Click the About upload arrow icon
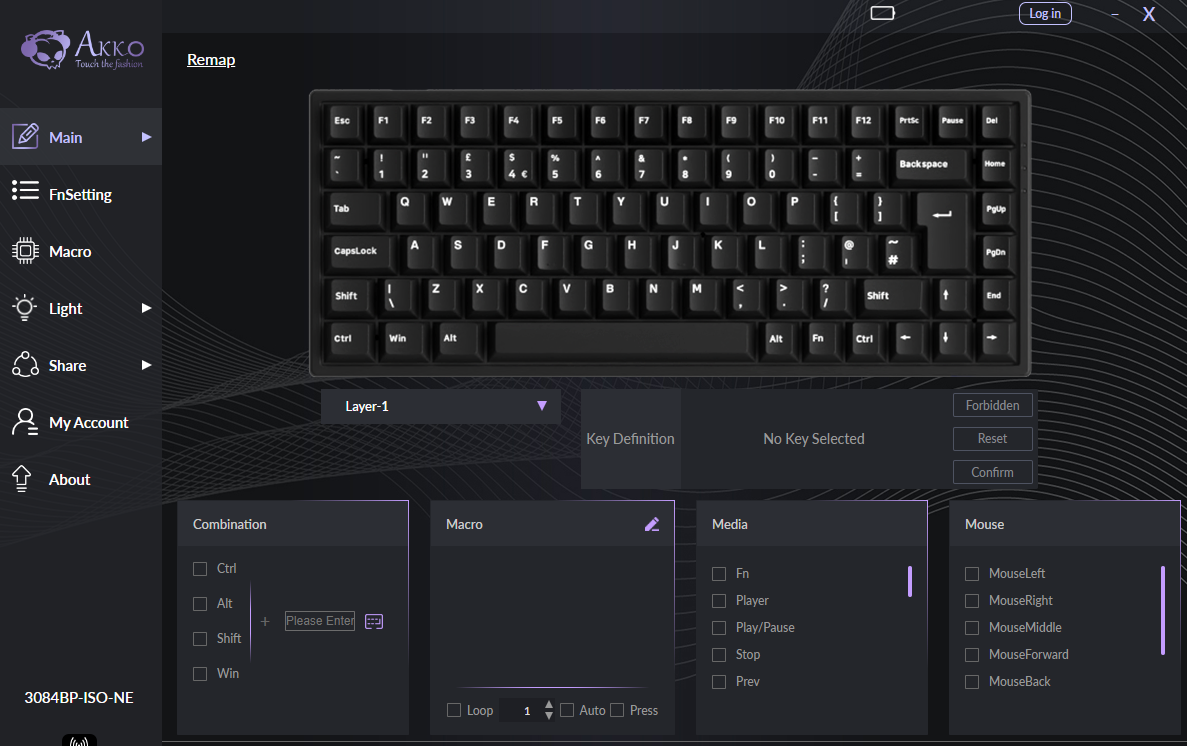Image resolution: width=1187 pixels, height=746 pixels. (x=22, y=479)
